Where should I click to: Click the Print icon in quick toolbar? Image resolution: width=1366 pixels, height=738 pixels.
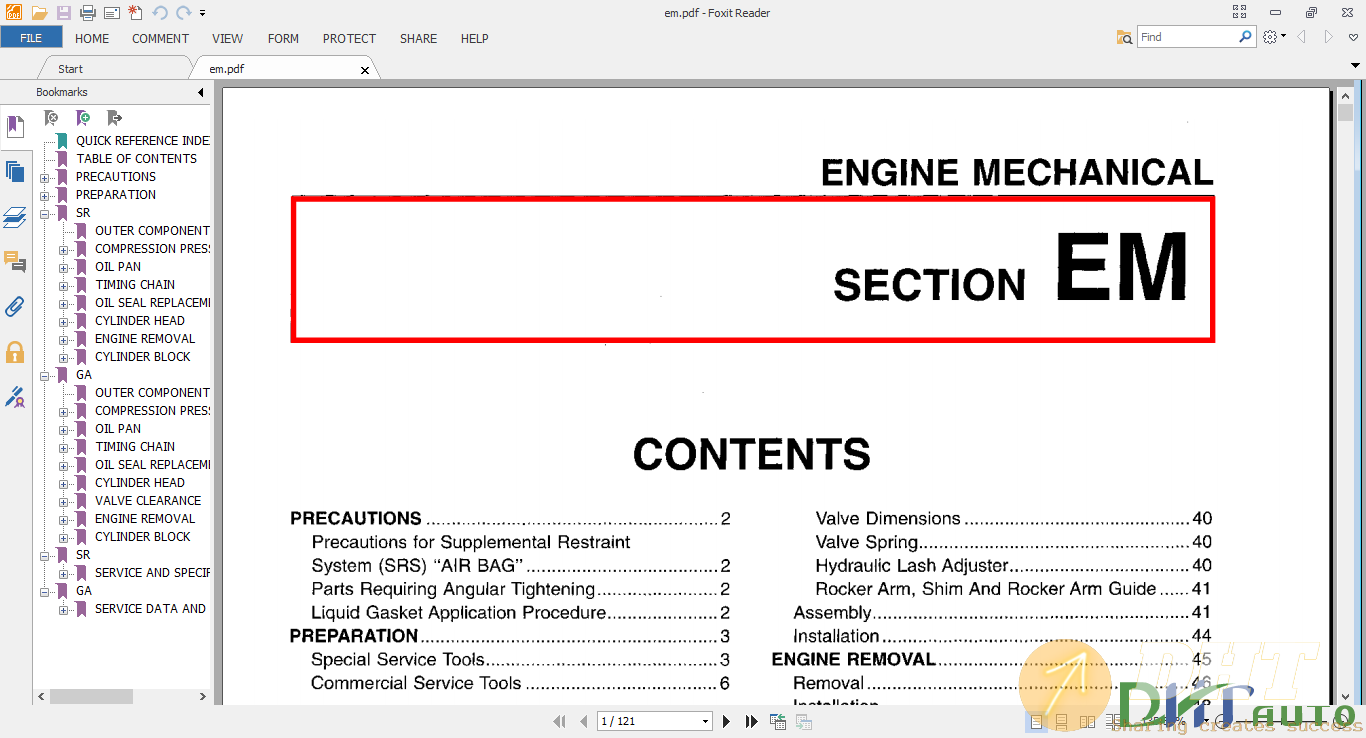pyautogui.click(x=88, y=13)
